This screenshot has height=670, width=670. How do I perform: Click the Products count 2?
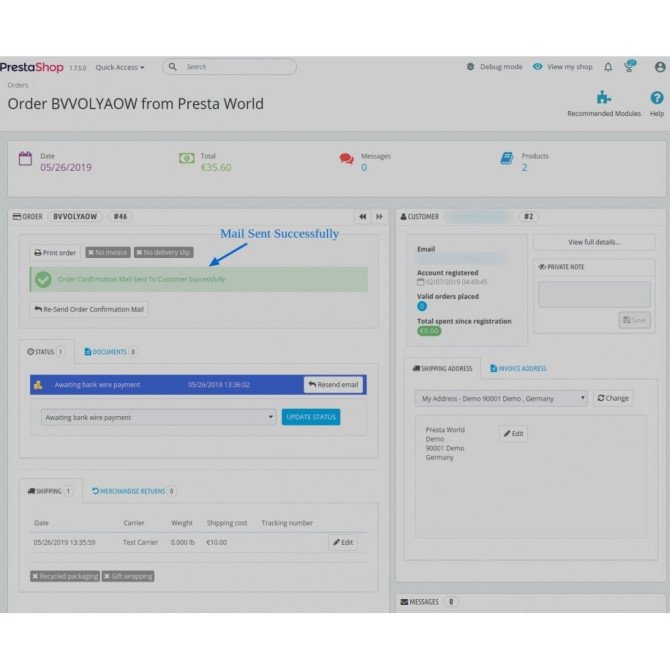point(524,168)
